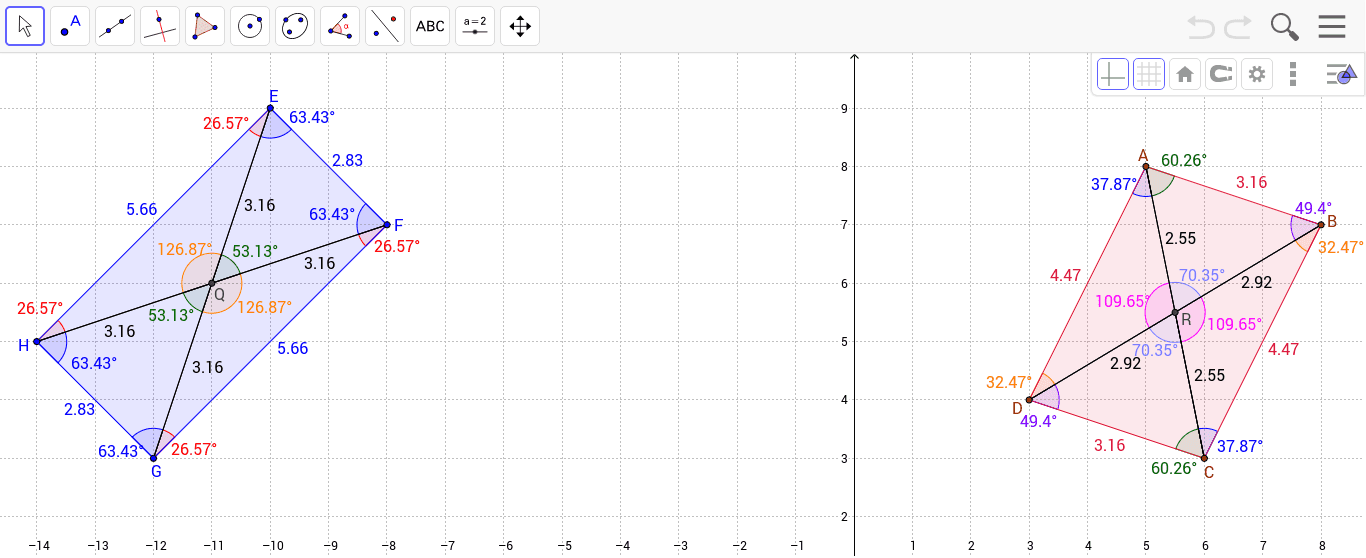Screen dimensions: 1366x558
Task: Click the 2.92 label on segment RB
Action: (x=1256, y=283)
